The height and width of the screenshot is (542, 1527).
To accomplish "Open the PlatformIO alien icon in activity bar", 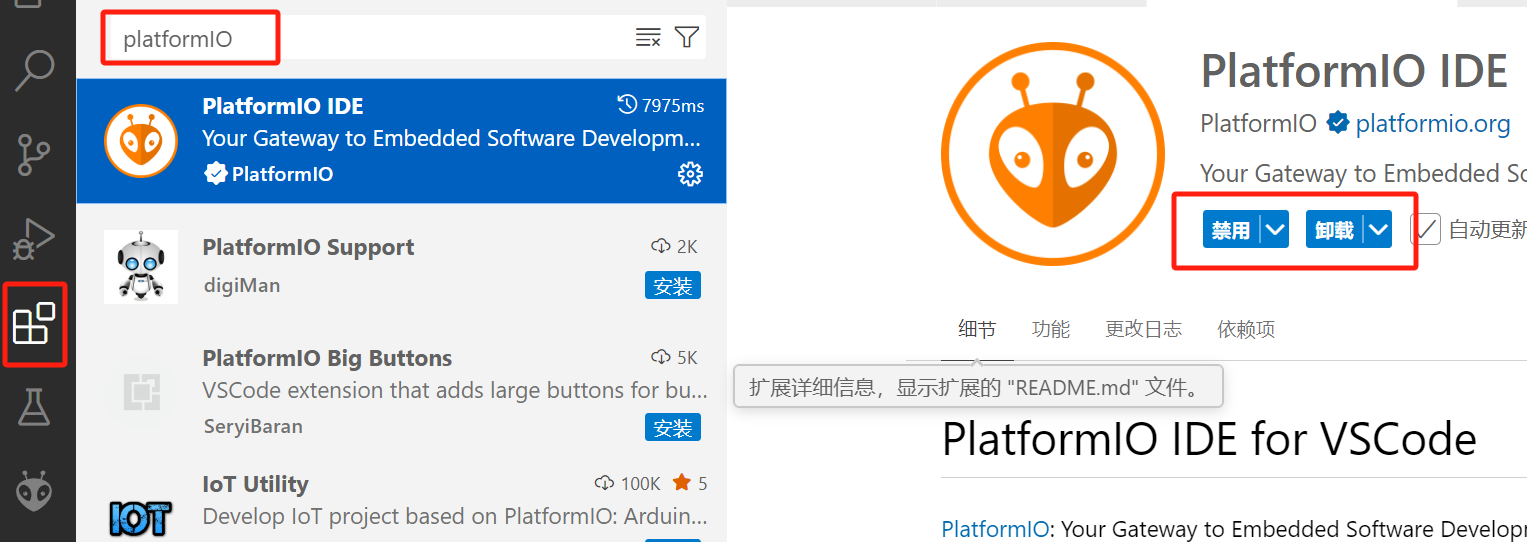I will click(x=35, y=492).
